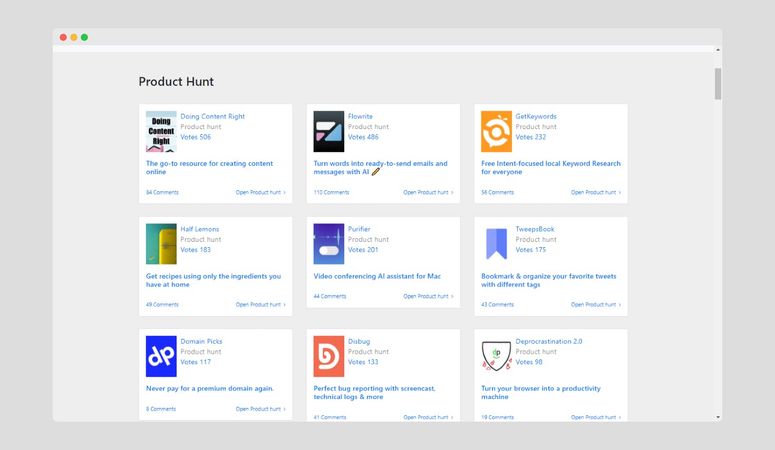775x450 pixels.
Task: Click Open Product hunt on Disbug card
Action: (x=428, y=417)
